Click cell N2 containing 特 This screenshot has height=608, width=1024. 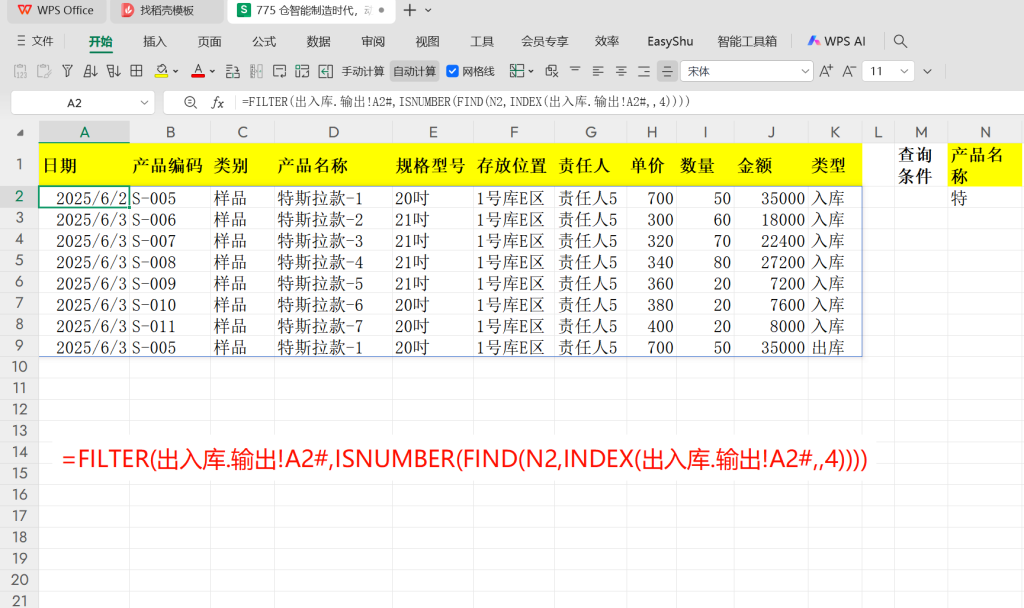[x=985, y=198]
